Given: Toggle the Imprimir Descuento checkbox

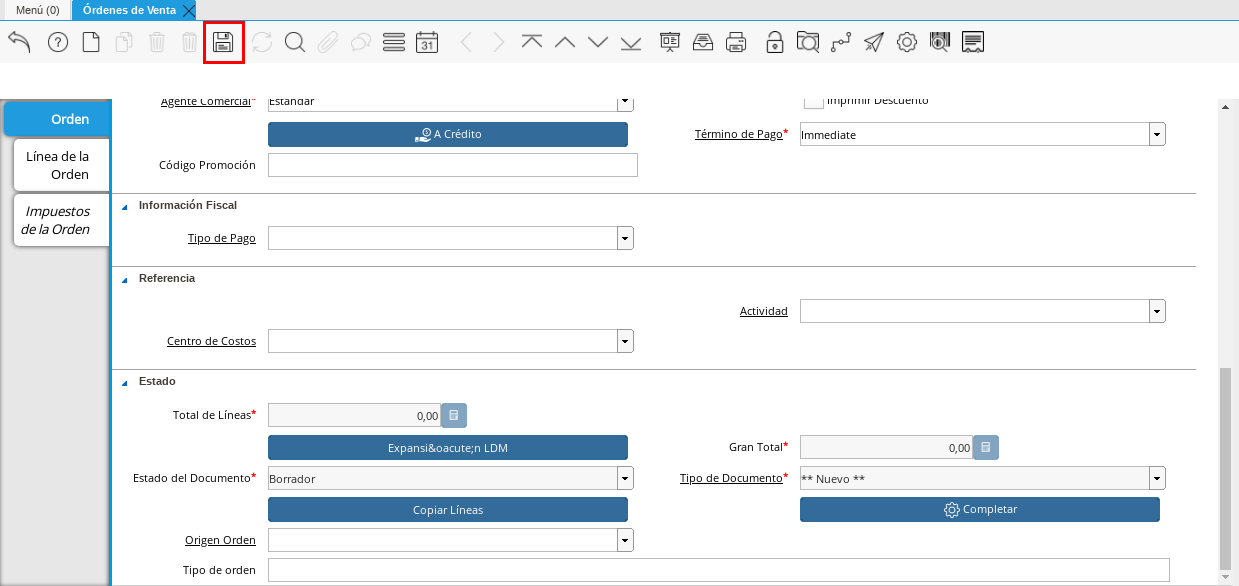Looking at the screenshot, I should [x=814, y=101].
